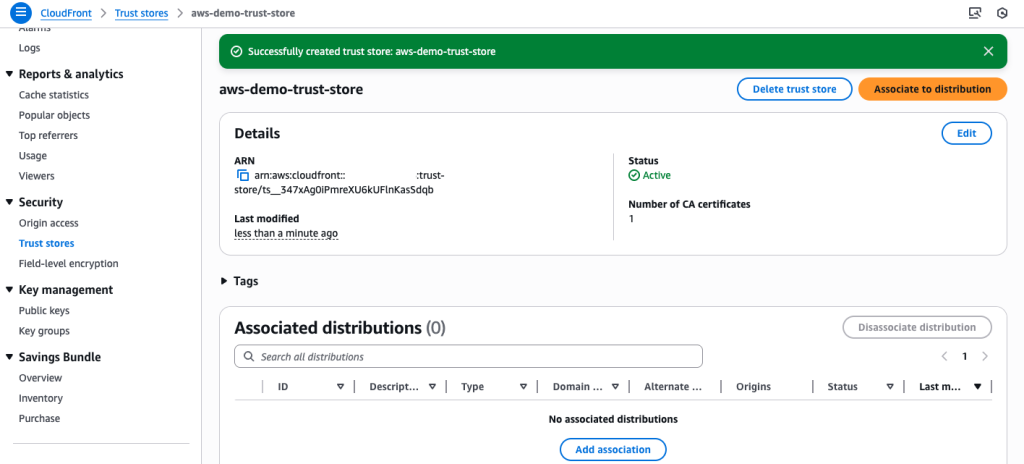The width and height of the screenshot is (1024, 464).
Task: Go to next page of distributions
Action: [985, 356]
